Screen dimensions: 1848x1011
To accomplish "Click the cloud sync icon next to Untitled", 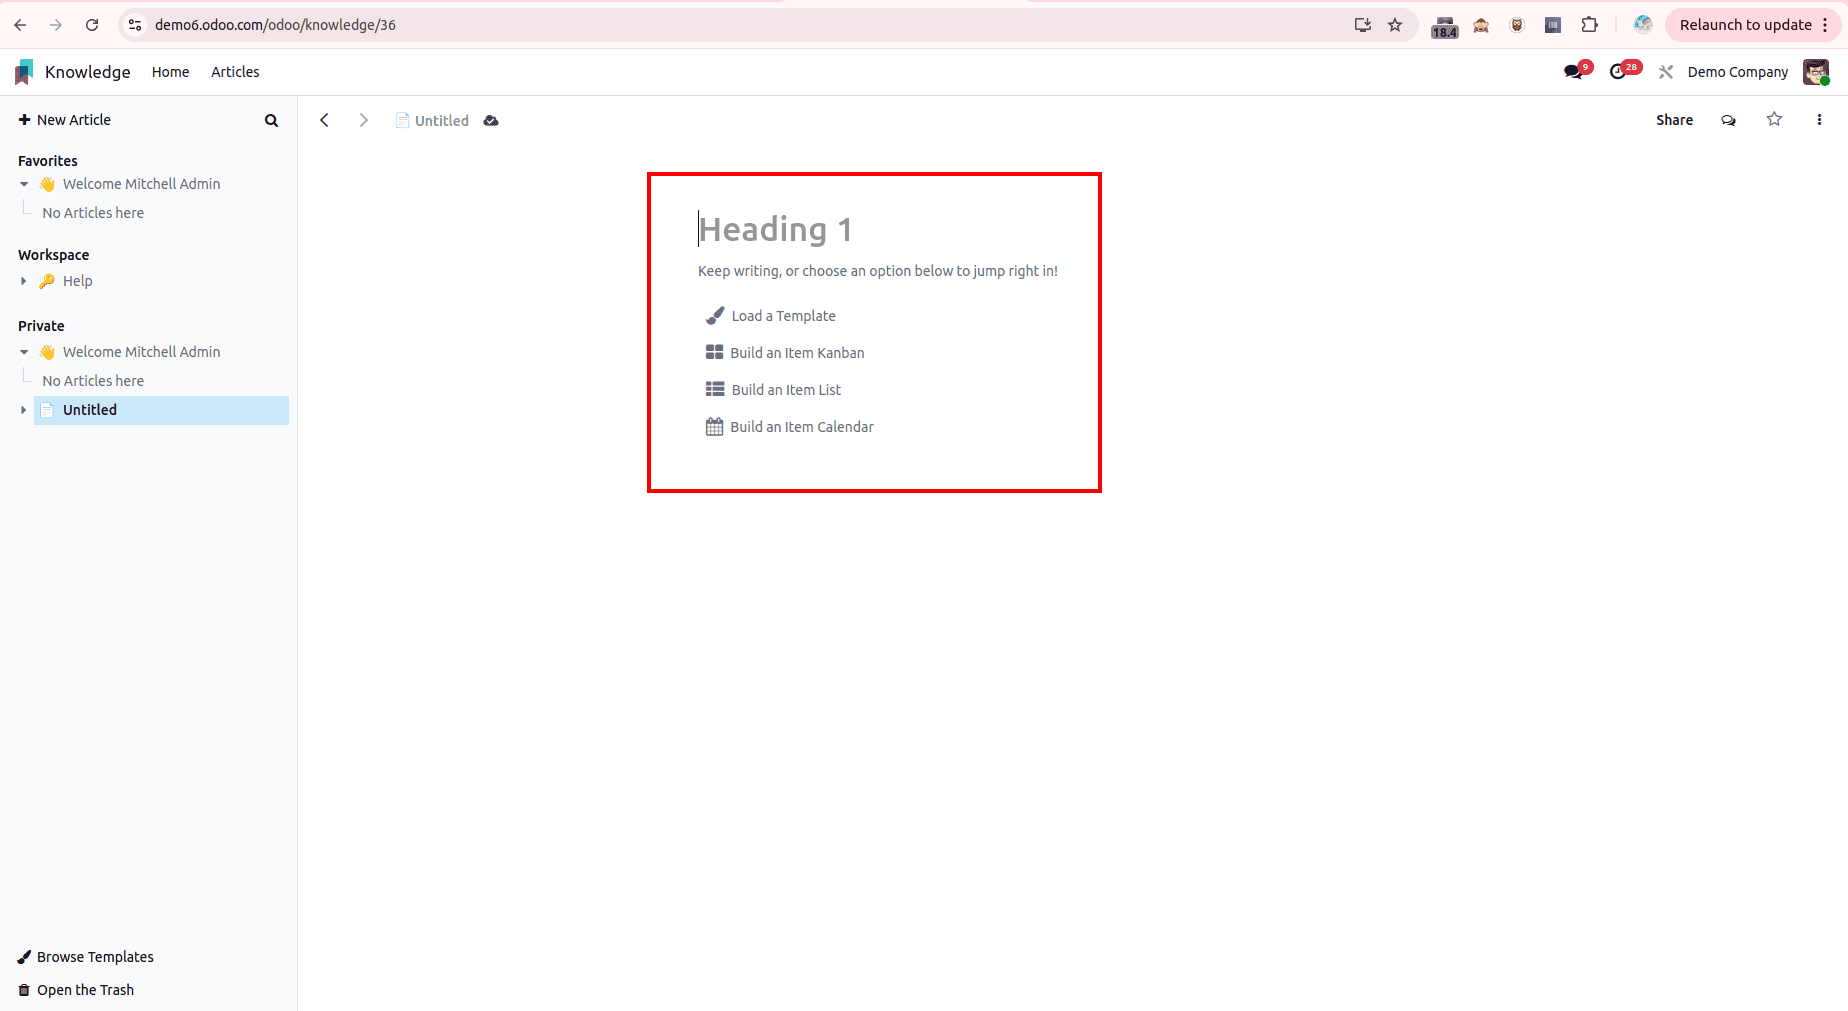I will point(491,120).
